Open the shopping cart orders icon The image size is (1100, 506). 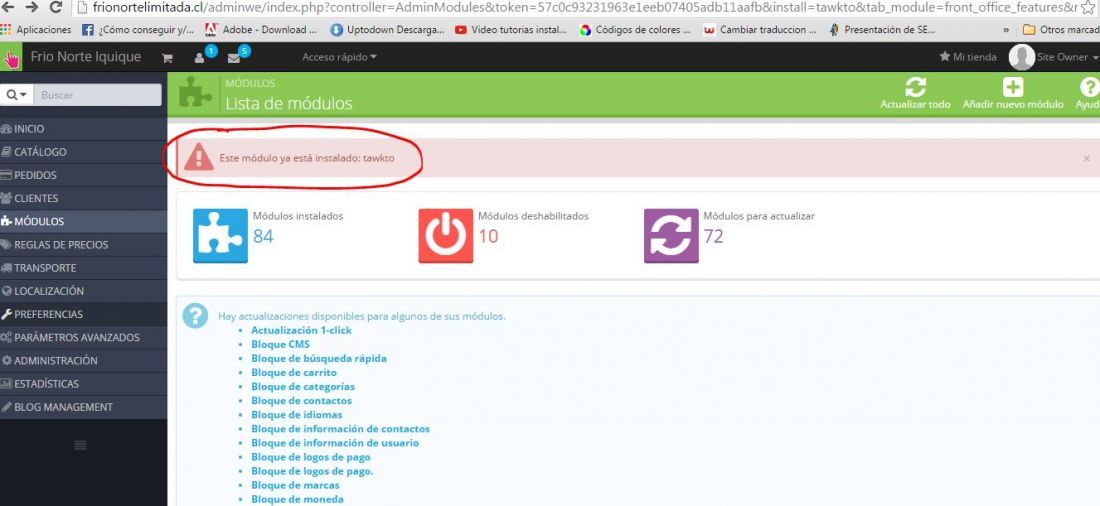click(167, 58)
